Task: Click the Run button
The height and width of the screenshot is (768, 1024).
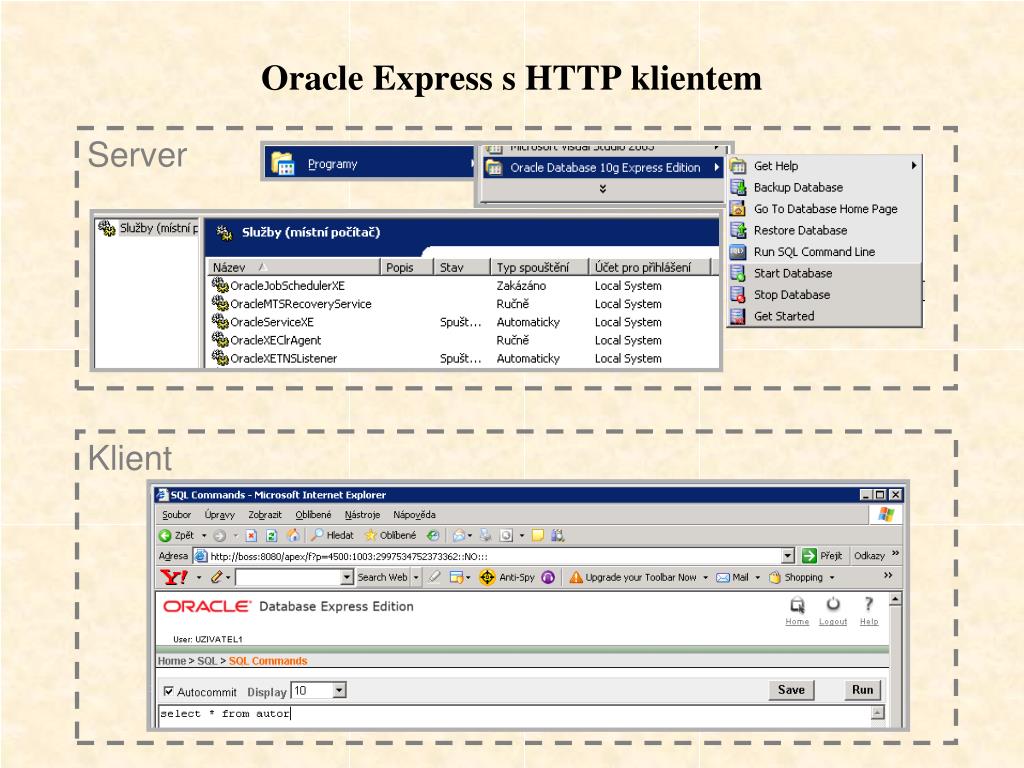Action: coord(862,690)
